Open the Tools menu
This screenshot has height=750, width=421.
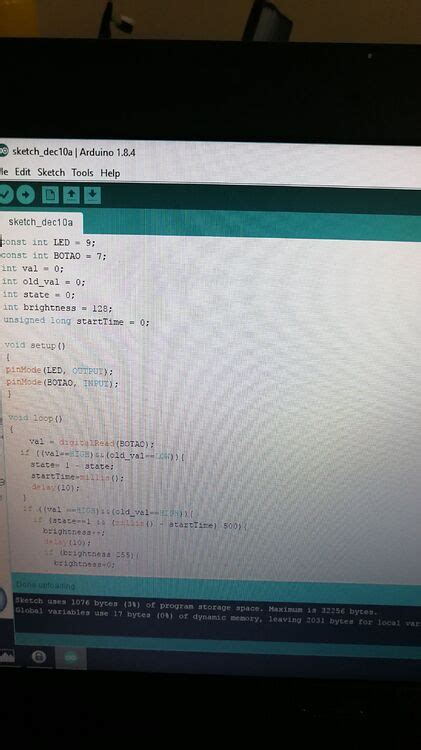pos(82,173)
